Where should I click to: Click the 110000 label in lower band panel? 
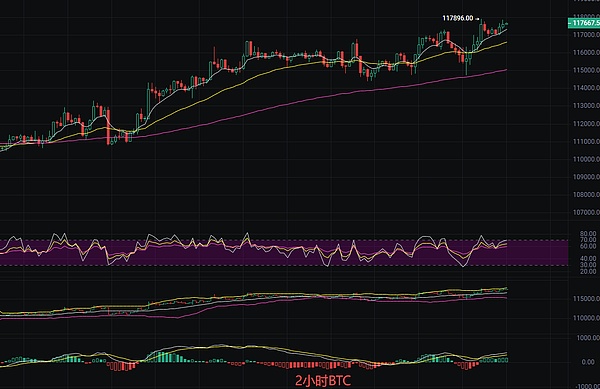586,318
